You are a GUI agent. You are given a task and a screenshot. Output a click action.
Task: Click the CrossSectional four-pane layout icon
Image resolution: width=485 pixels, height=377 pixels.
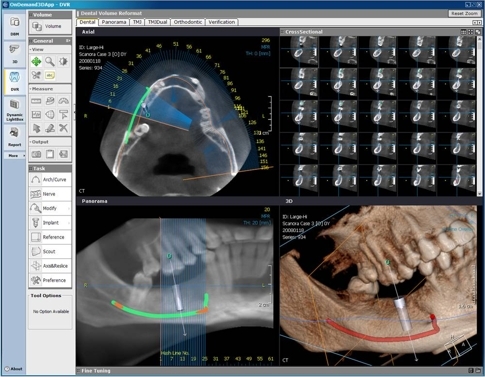471,32
